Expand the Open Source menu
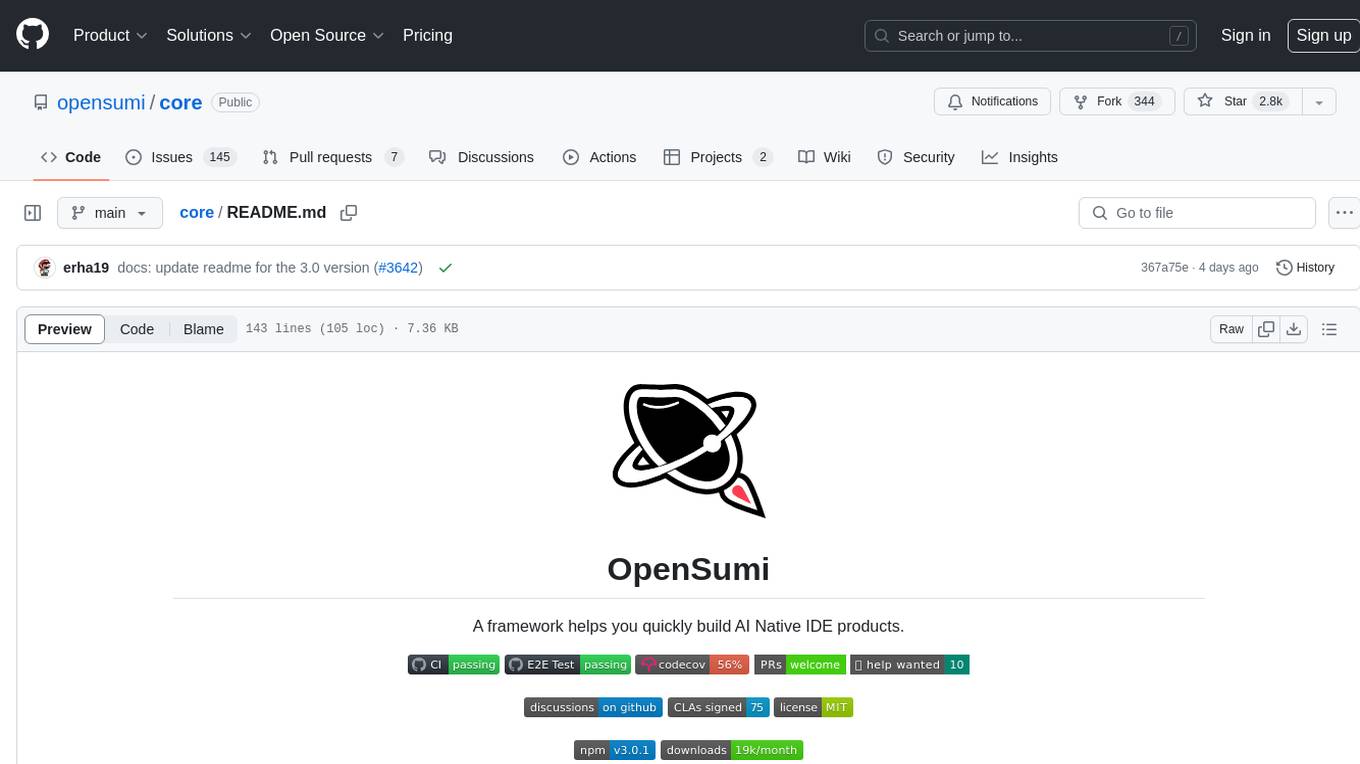This screenshot has height=764, width=1360. (327, 35)
